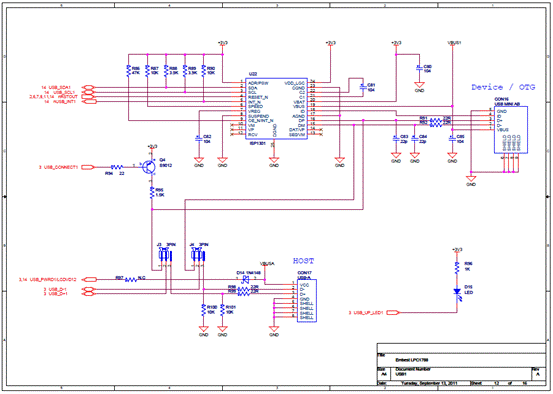Select the CON16 USB mini AB connector
Image resolution: width=553 pixels, height=394 pixels.
[x=511, y=129]
